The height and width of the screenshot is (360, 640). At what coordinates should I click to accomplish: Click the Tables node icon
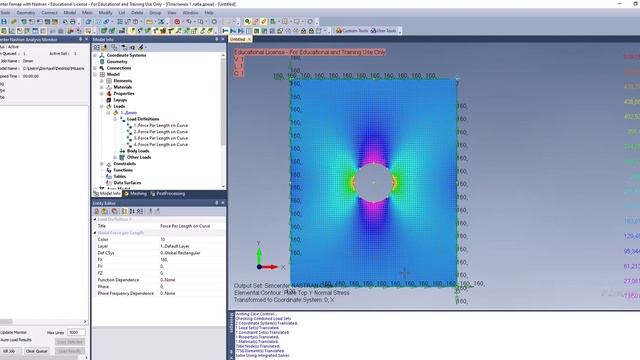pyautogui.click(x=109, y=176)
